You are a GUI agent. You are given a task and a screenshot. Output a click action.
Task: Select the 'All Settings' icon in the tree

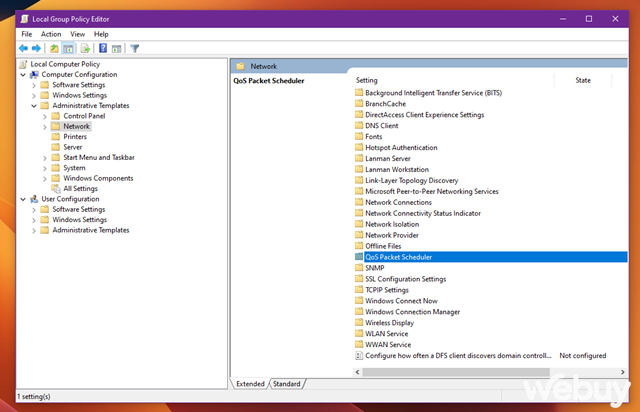click(x=56, y=188)
